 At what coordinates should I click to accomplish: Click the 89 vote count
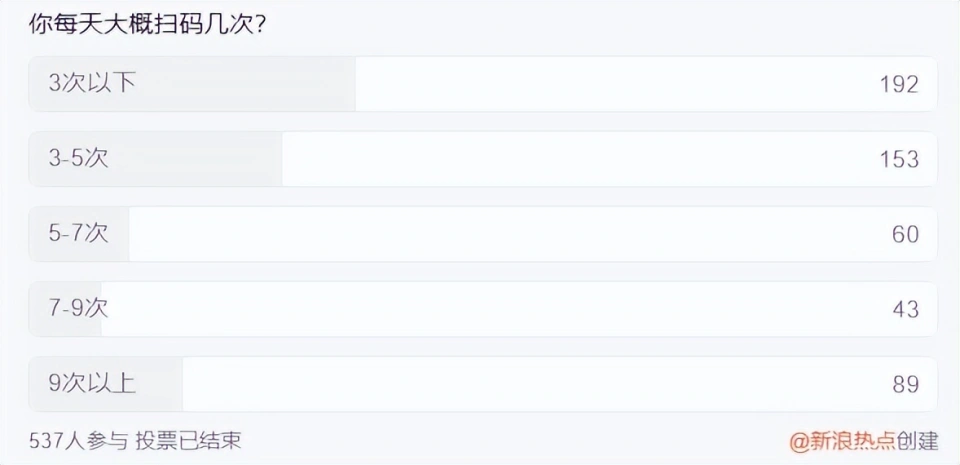pos(905,385)
